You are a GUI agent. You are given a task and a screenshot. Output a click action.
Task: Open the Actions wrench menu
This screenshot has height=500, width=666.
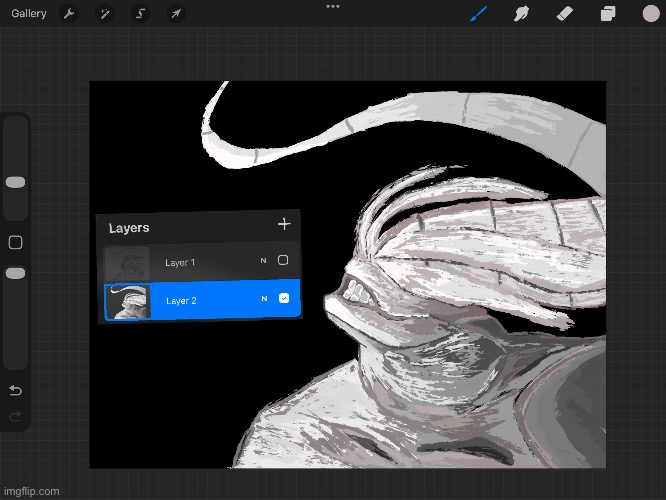point(69,14)
